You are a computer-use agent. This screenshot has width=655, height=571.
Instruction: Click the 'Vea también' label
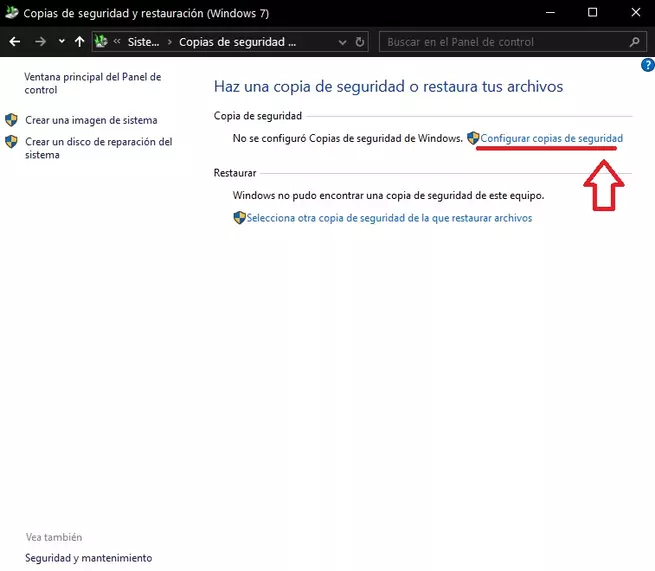pos(54,537)
